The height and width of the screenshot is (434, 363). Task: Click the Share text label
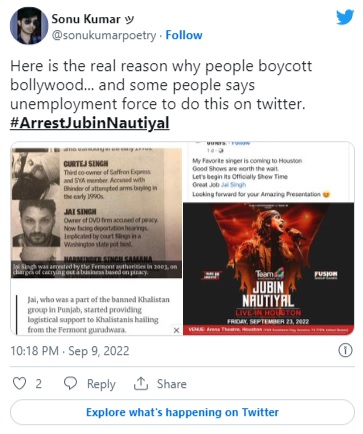(x=172, y=384)
